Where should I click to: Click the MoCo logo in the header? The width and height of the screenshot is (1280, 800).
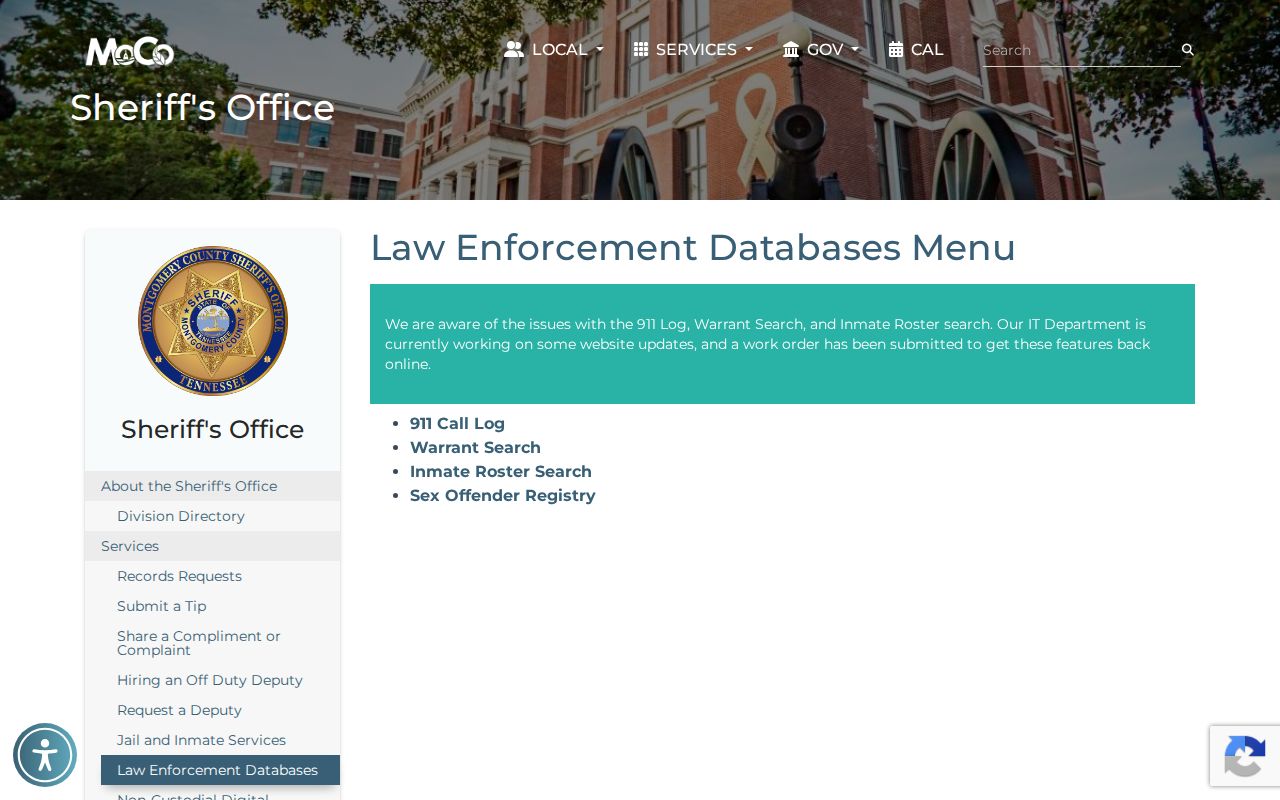[x=130, y=52]
